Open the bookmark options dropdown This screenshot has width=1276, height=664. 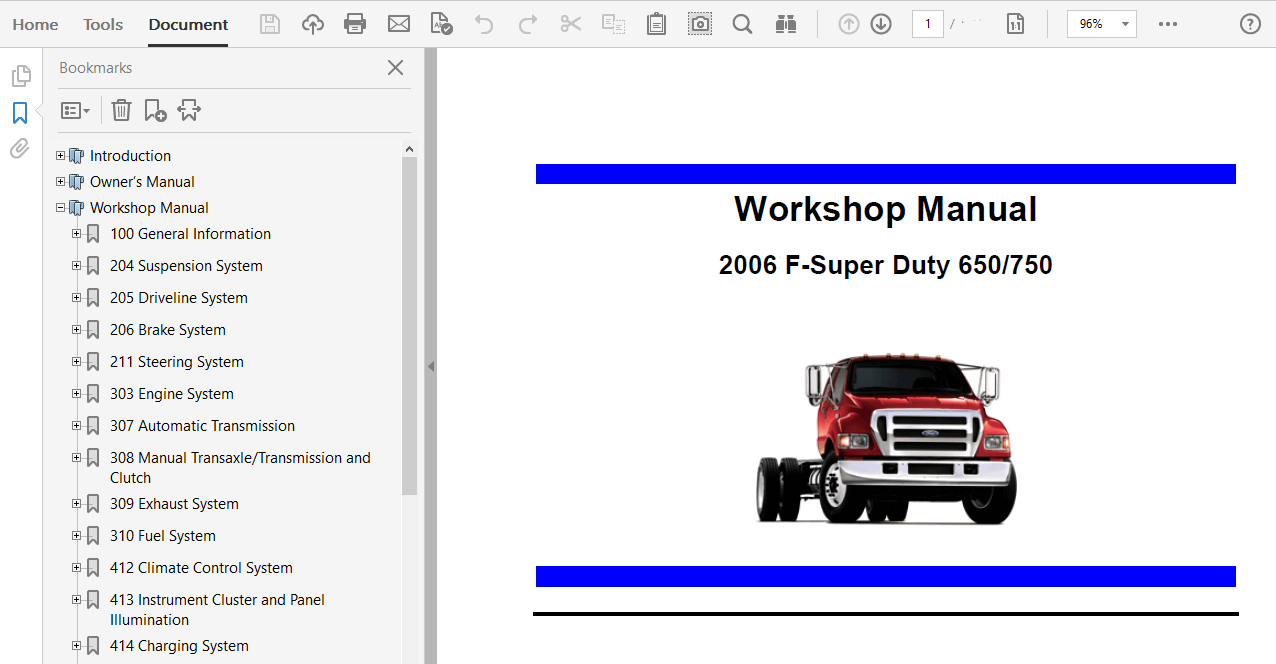click(75, 110)
